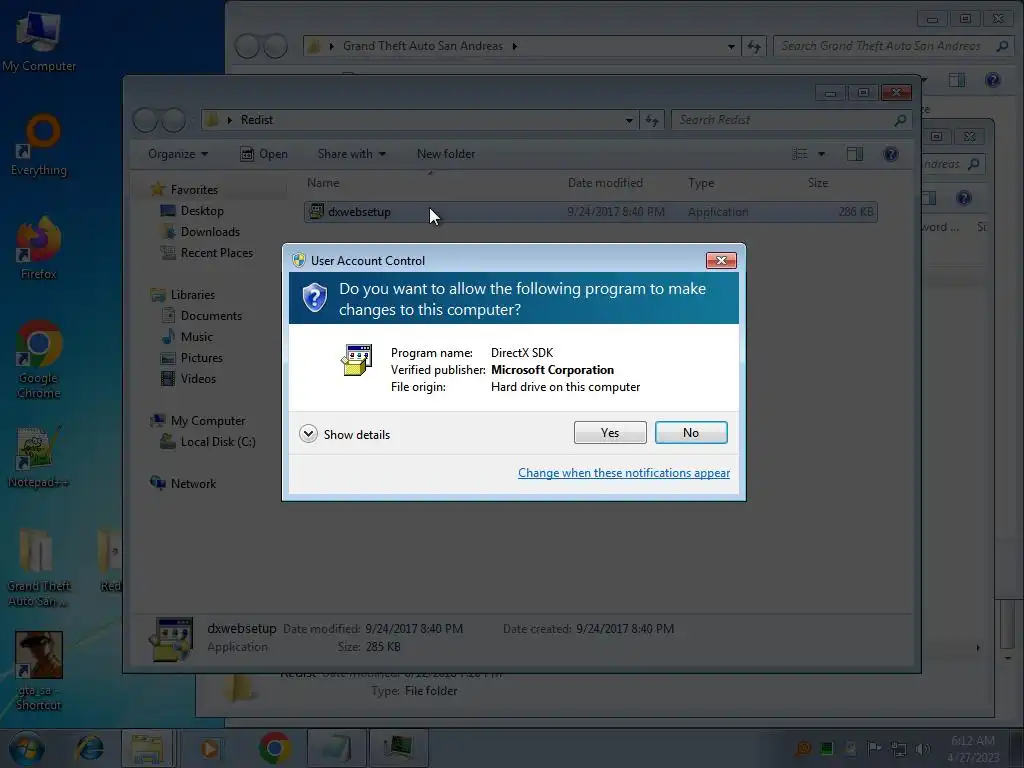Select the dxwebsetup file in Redist window
Image resolution: width=1024 pixels, height=768 pixels.
590,212
